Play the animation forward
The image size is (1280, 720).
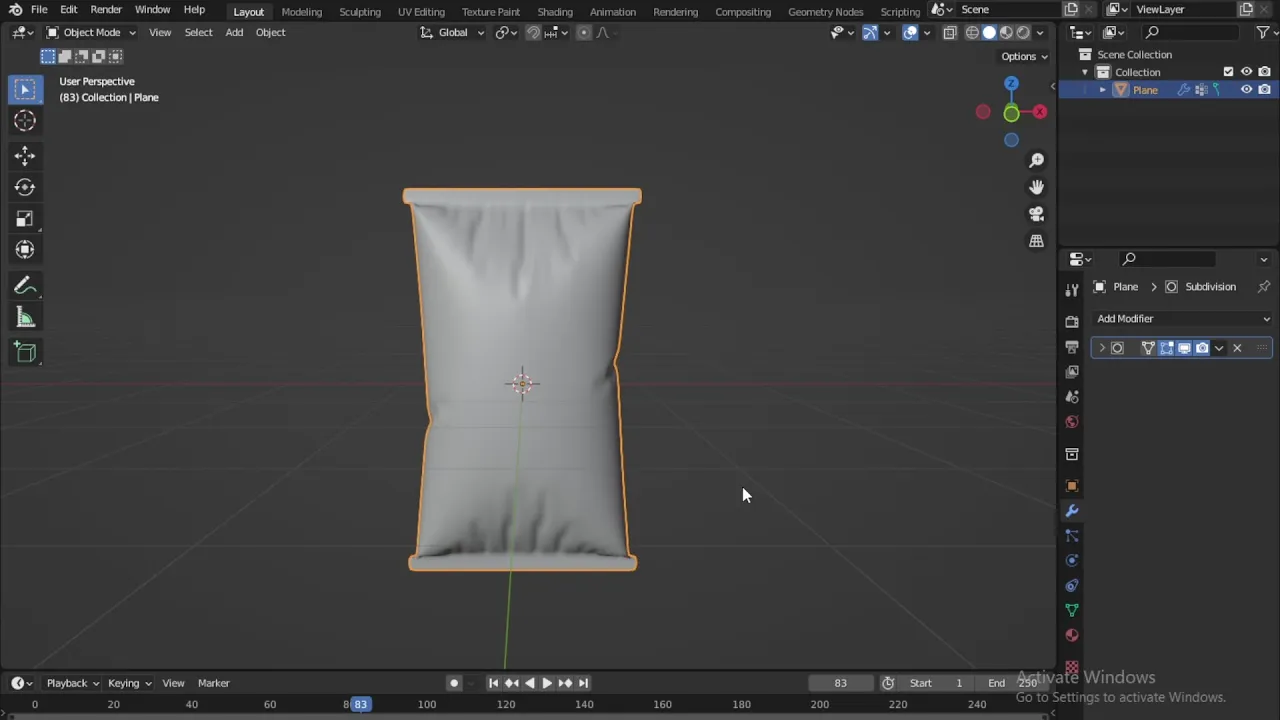pyautogui.click(x=547, y=683)
